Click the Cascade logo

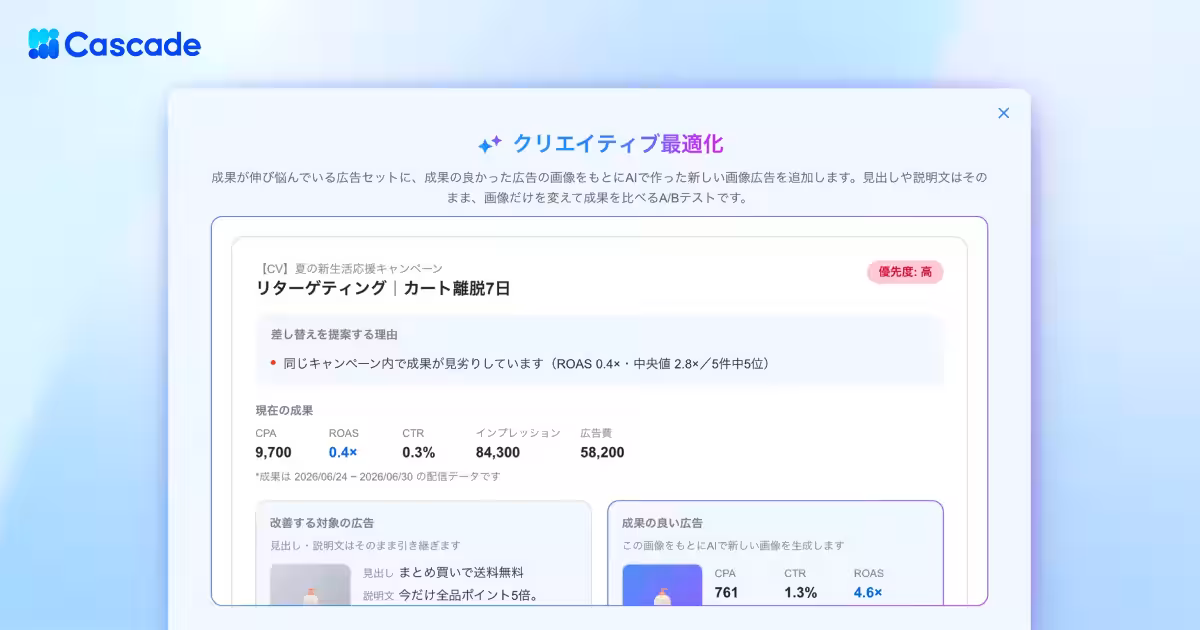click(x=115, y=44)
